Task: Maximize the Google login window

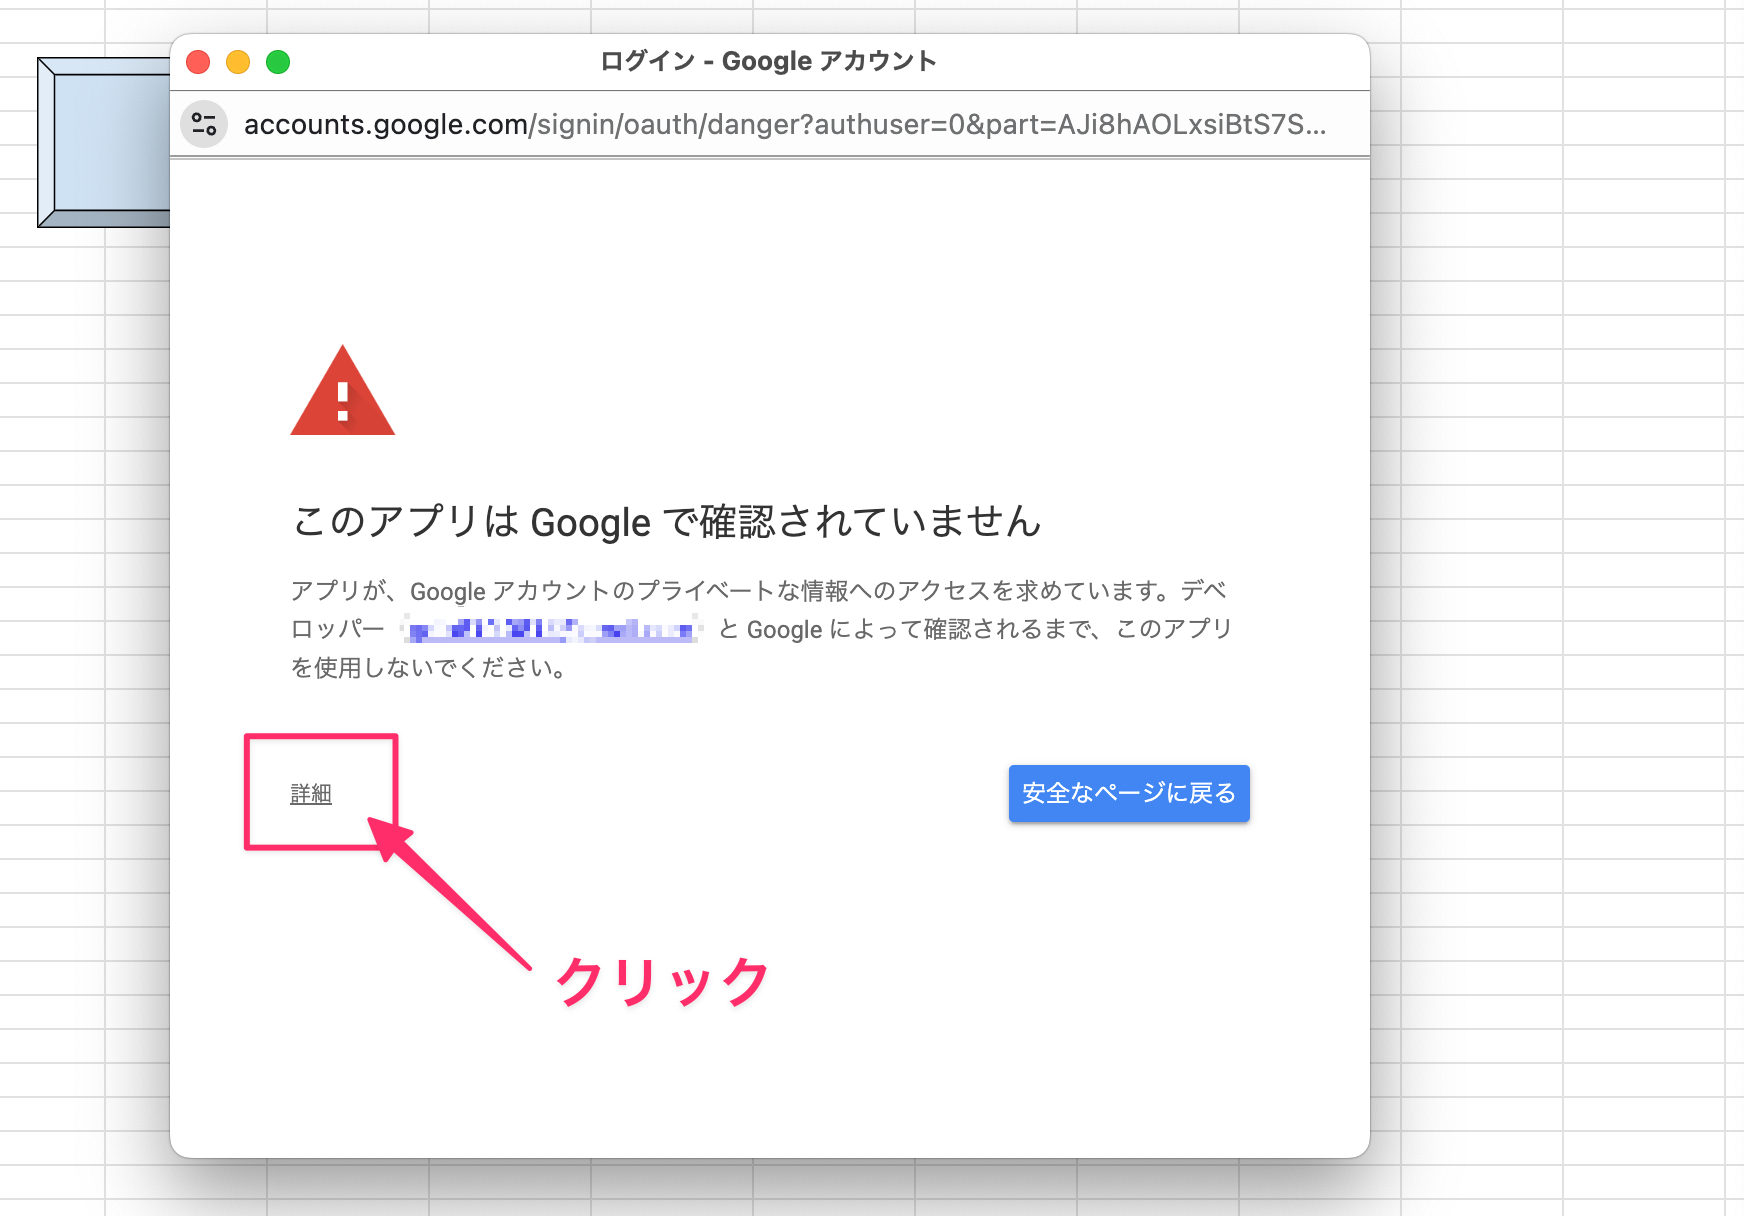Action: point(278,62)
